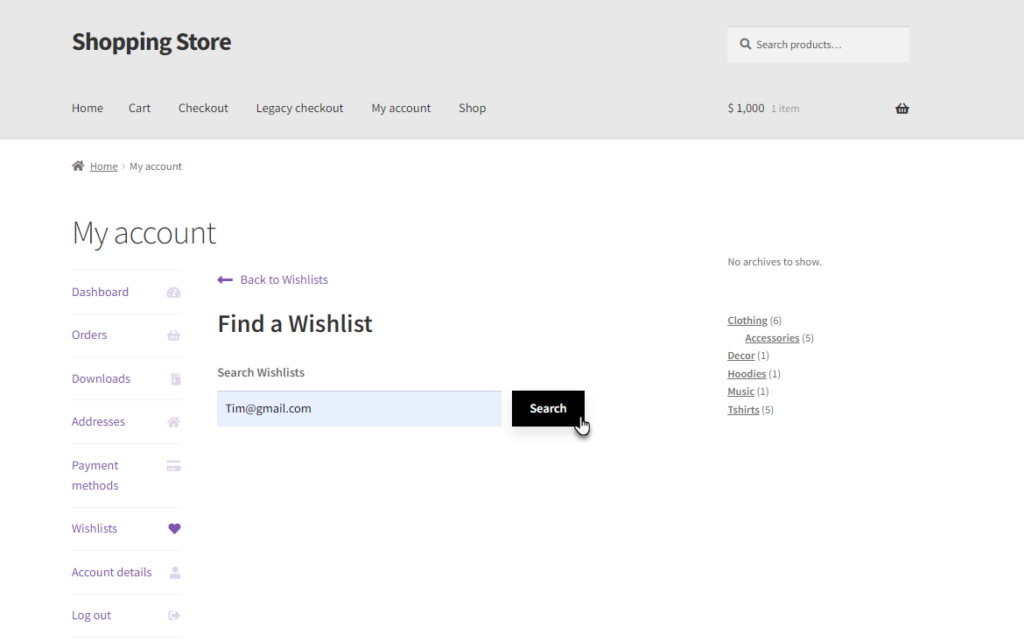This screenshot has width=1024, height=642.
Task: Click the magnifier icon in product search
Action: (x=745, y=44)
